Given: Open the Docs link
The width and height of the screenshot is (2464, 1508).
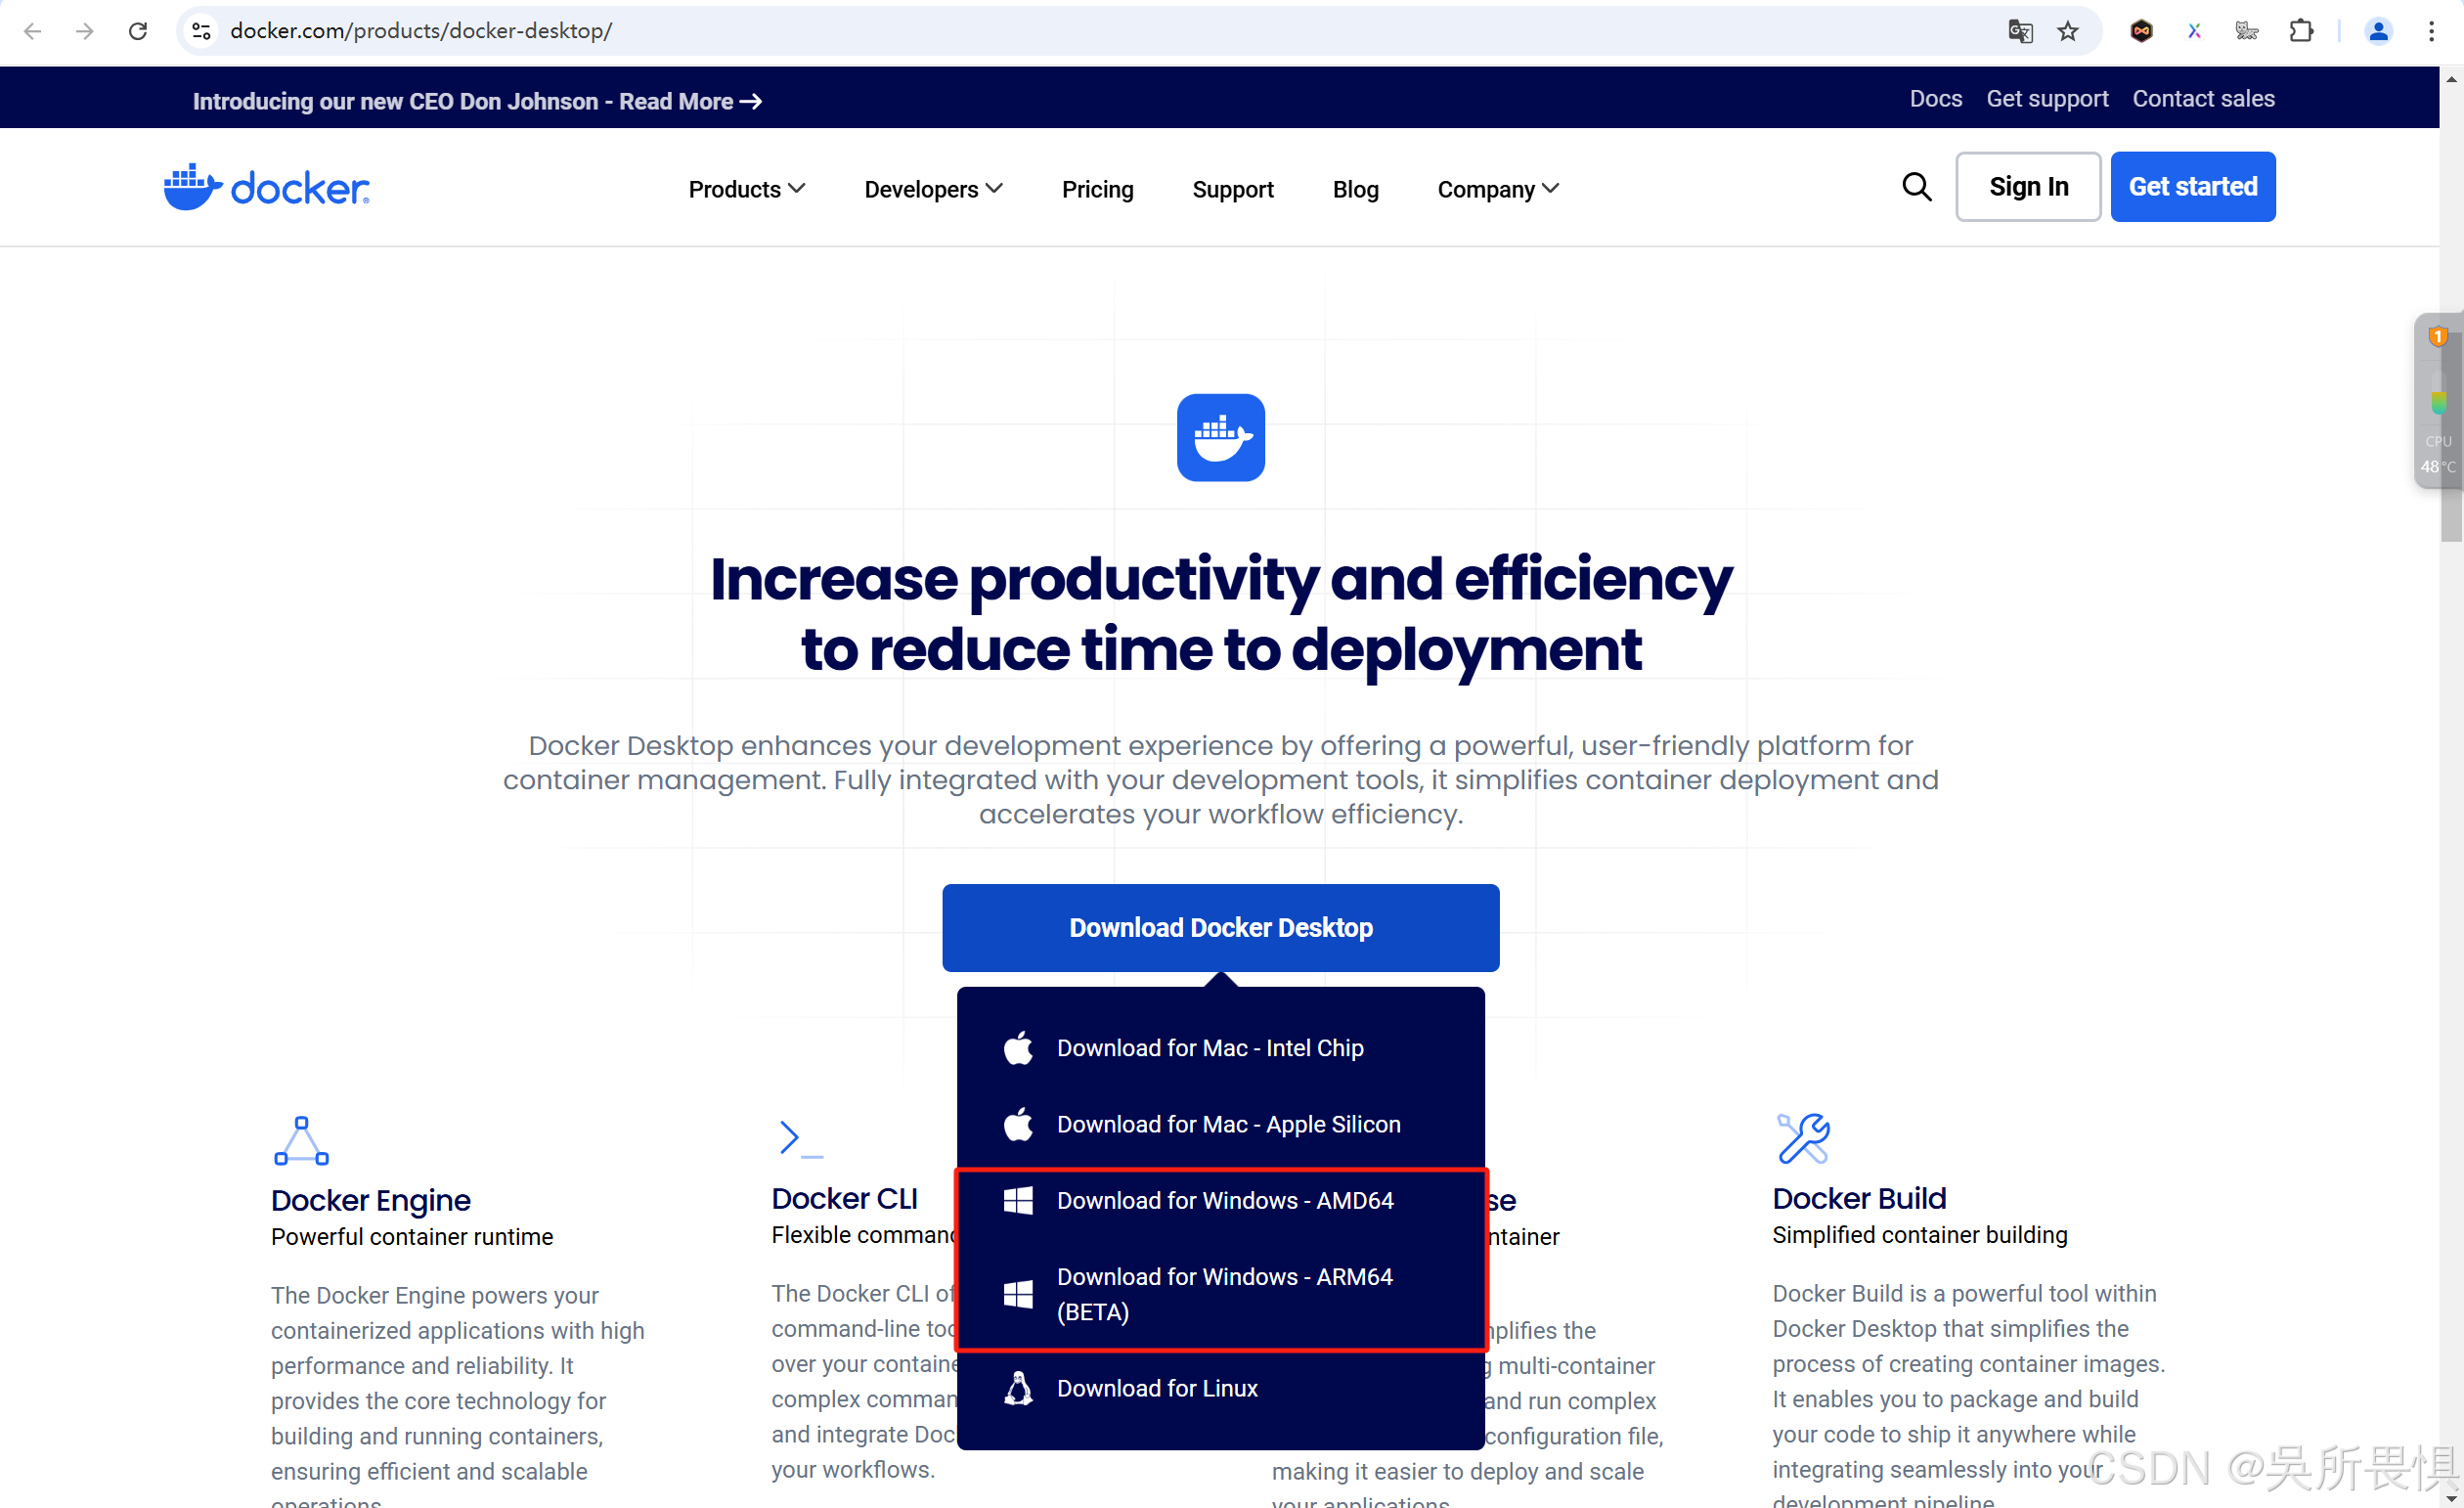Looking at the screenshot, I should tap(1935, 99).
